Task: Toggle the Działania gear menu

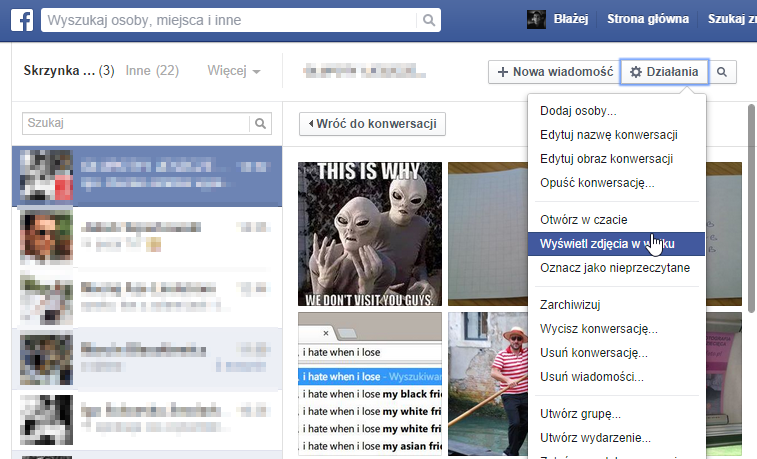Action: click(664, 72)
